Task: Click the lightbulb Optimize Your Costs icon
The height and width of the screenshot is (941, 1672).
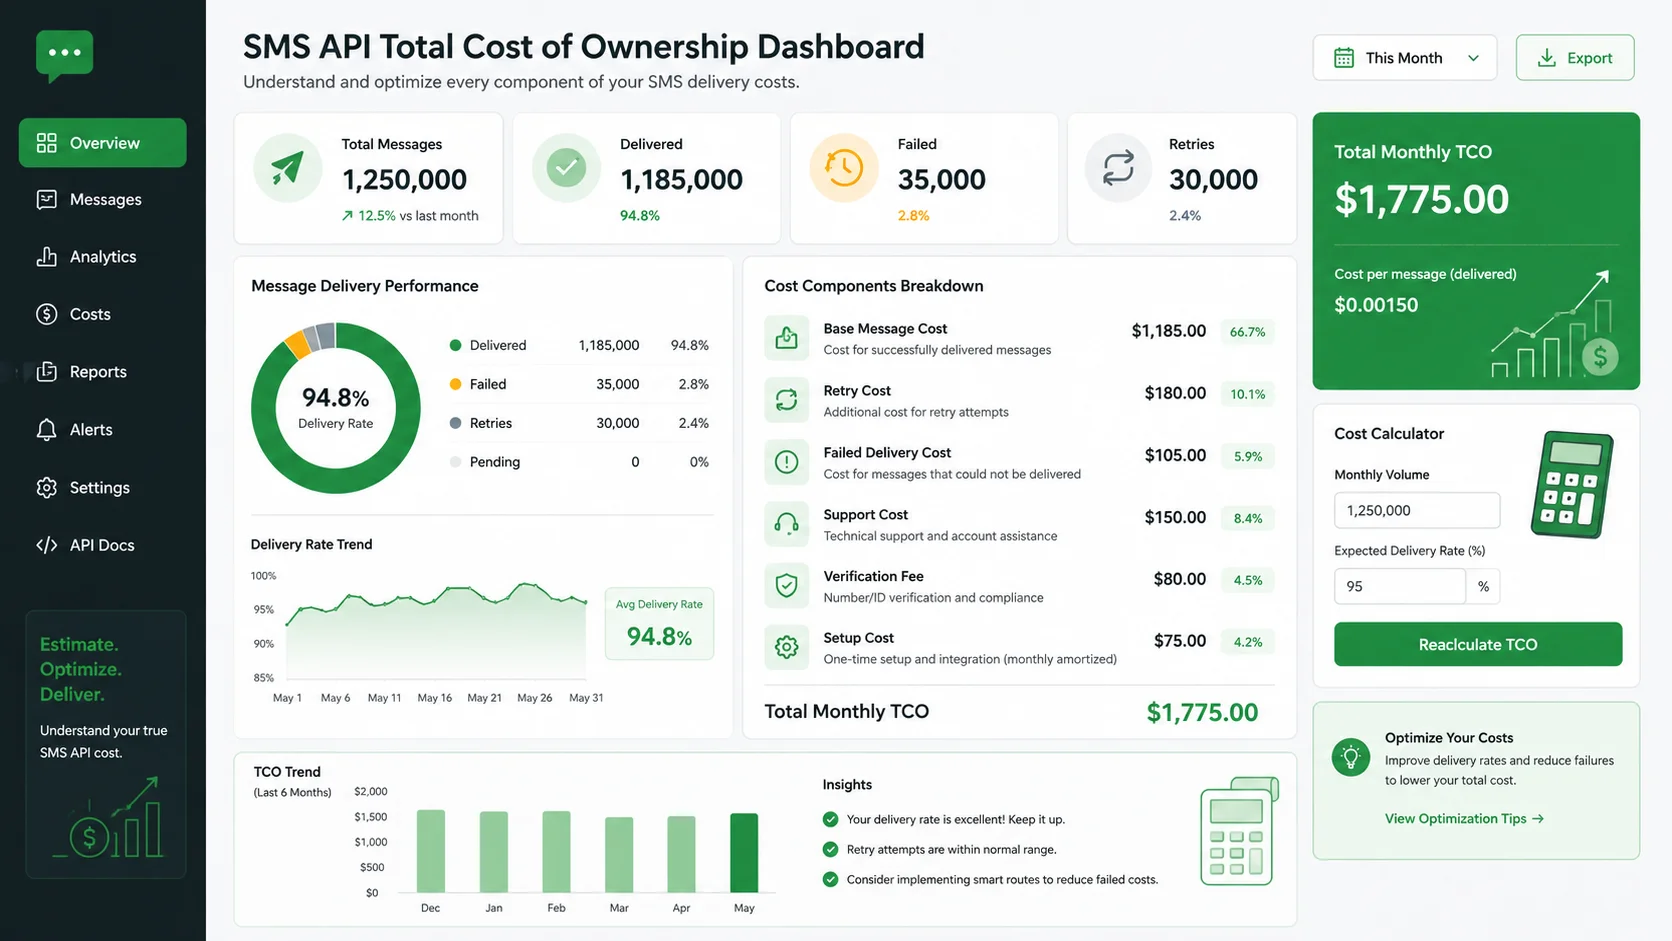Action: pyautogui.click(x=1351, y=757)
